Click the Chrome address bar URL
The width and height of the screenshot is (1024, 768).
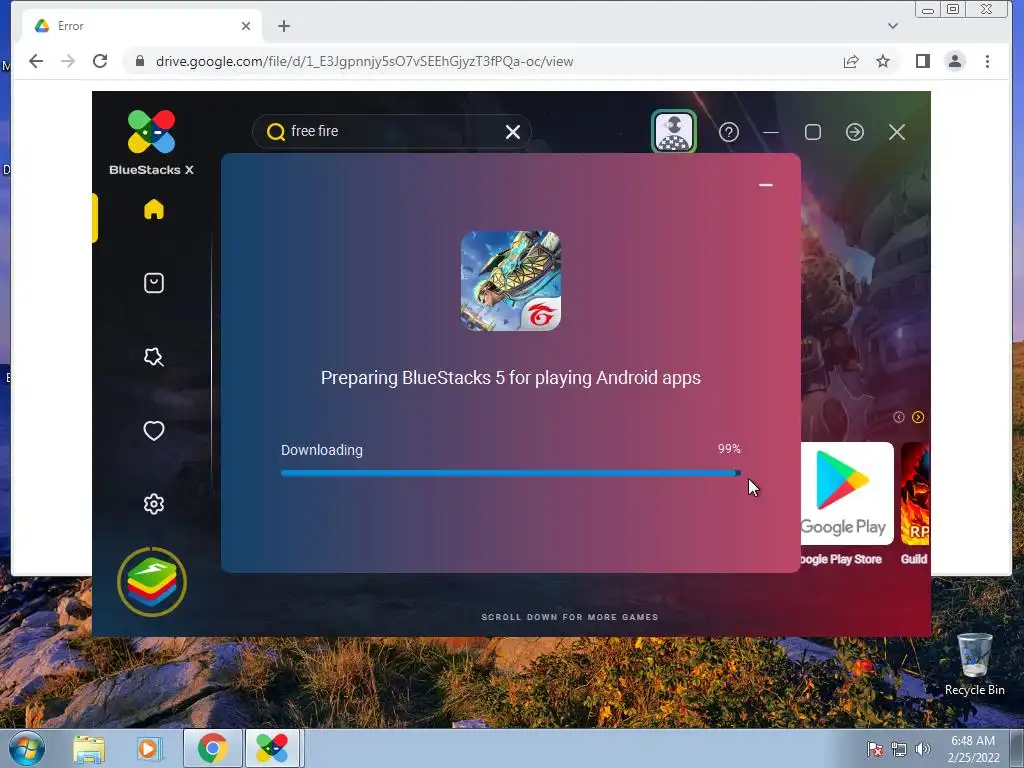coord(364,61)
